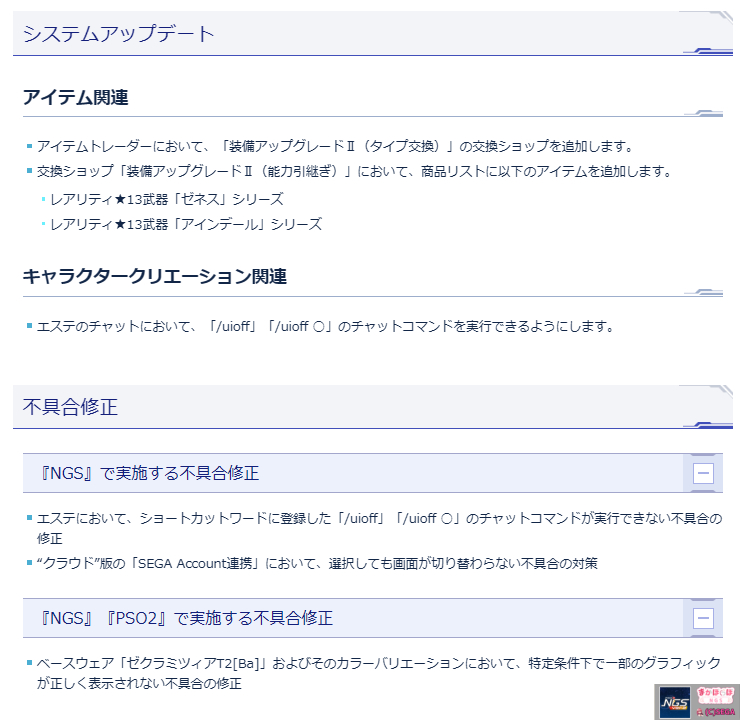Collapse the 『NGS』『PSO2』で実施する不具合修正 section
Screen dimensions: 740x720
703,618
